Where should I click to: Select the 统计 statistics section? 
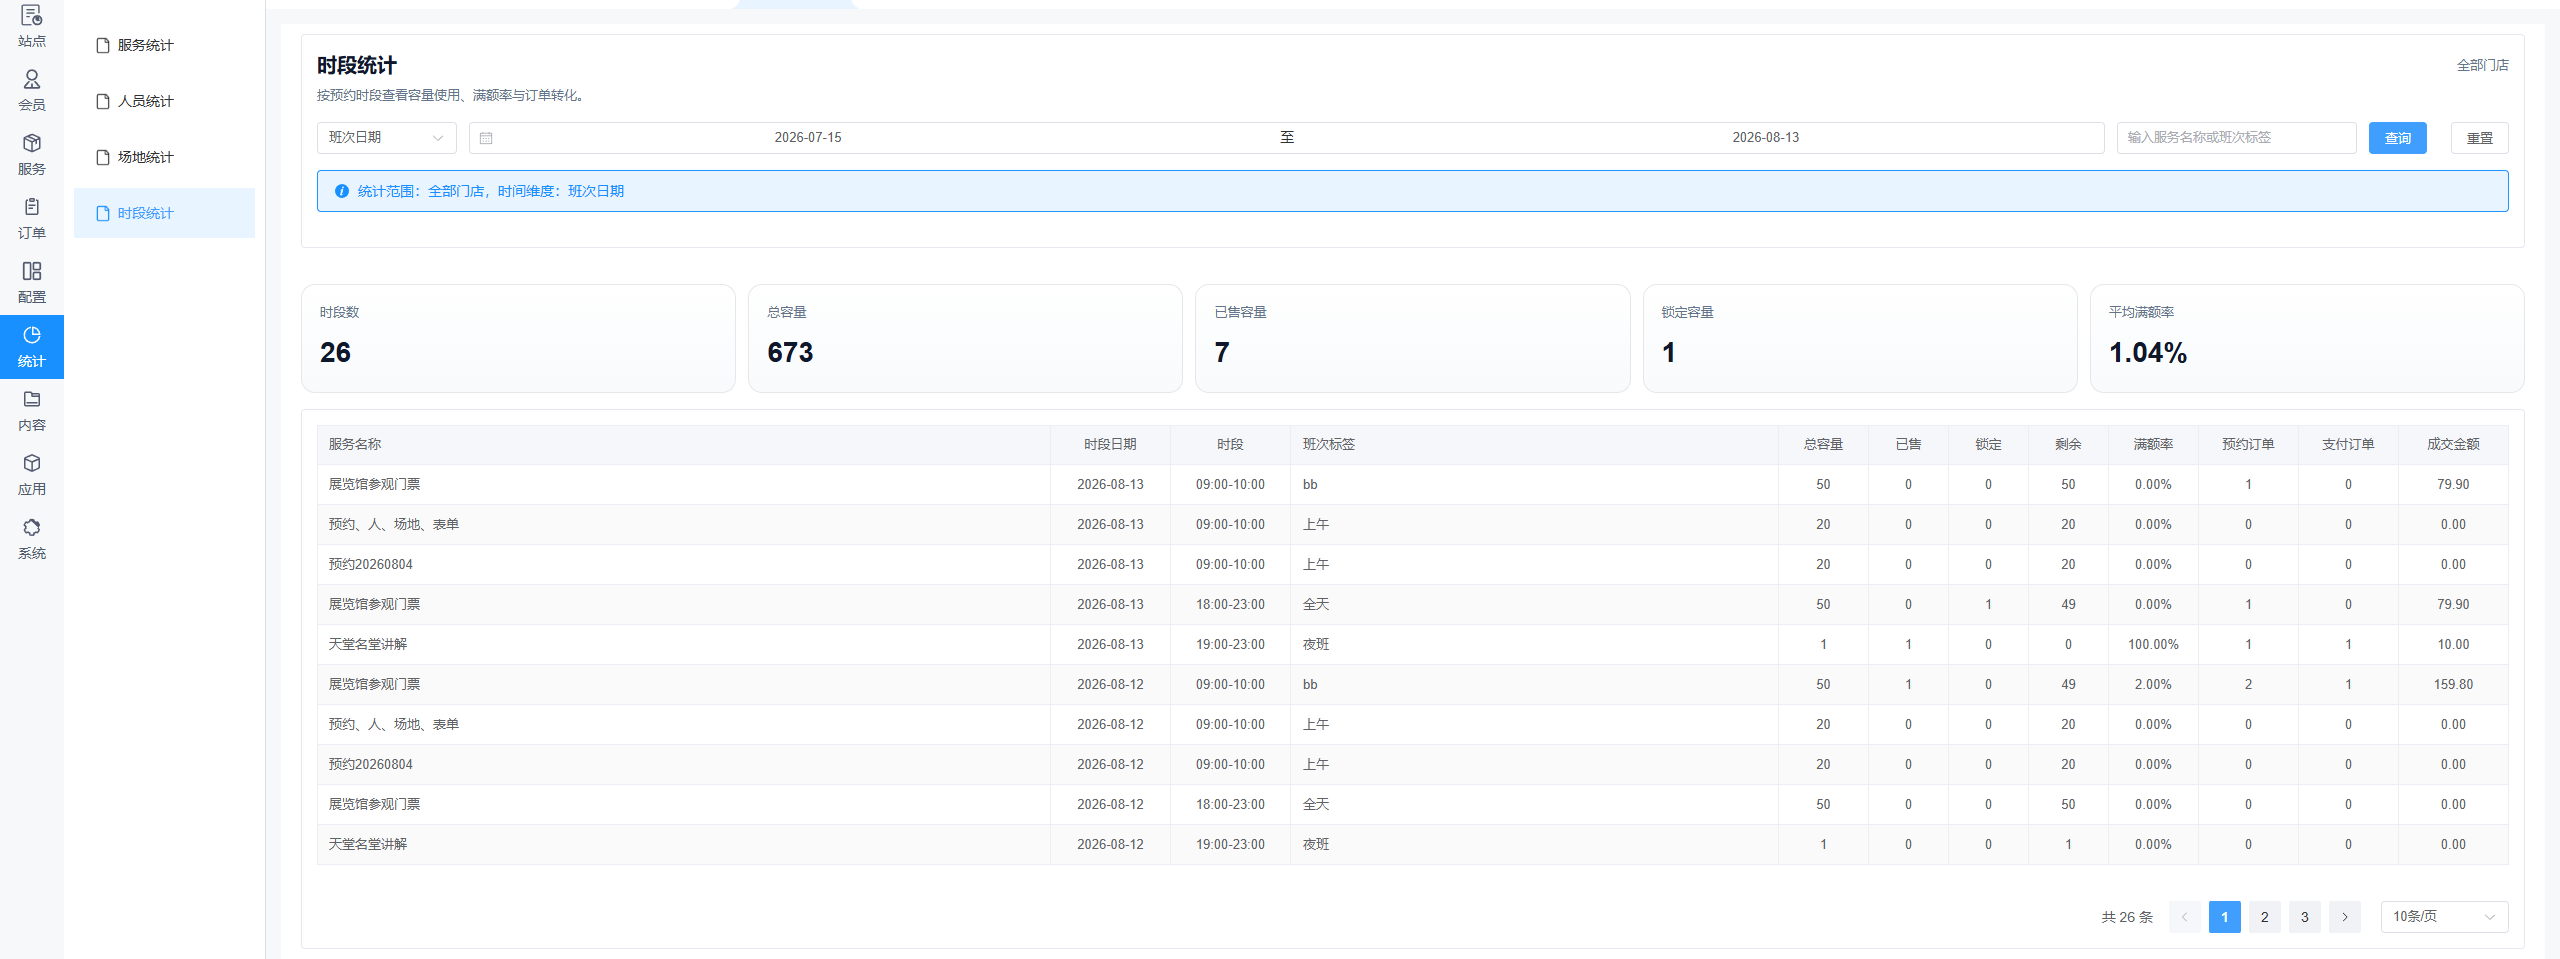(32, 347)
